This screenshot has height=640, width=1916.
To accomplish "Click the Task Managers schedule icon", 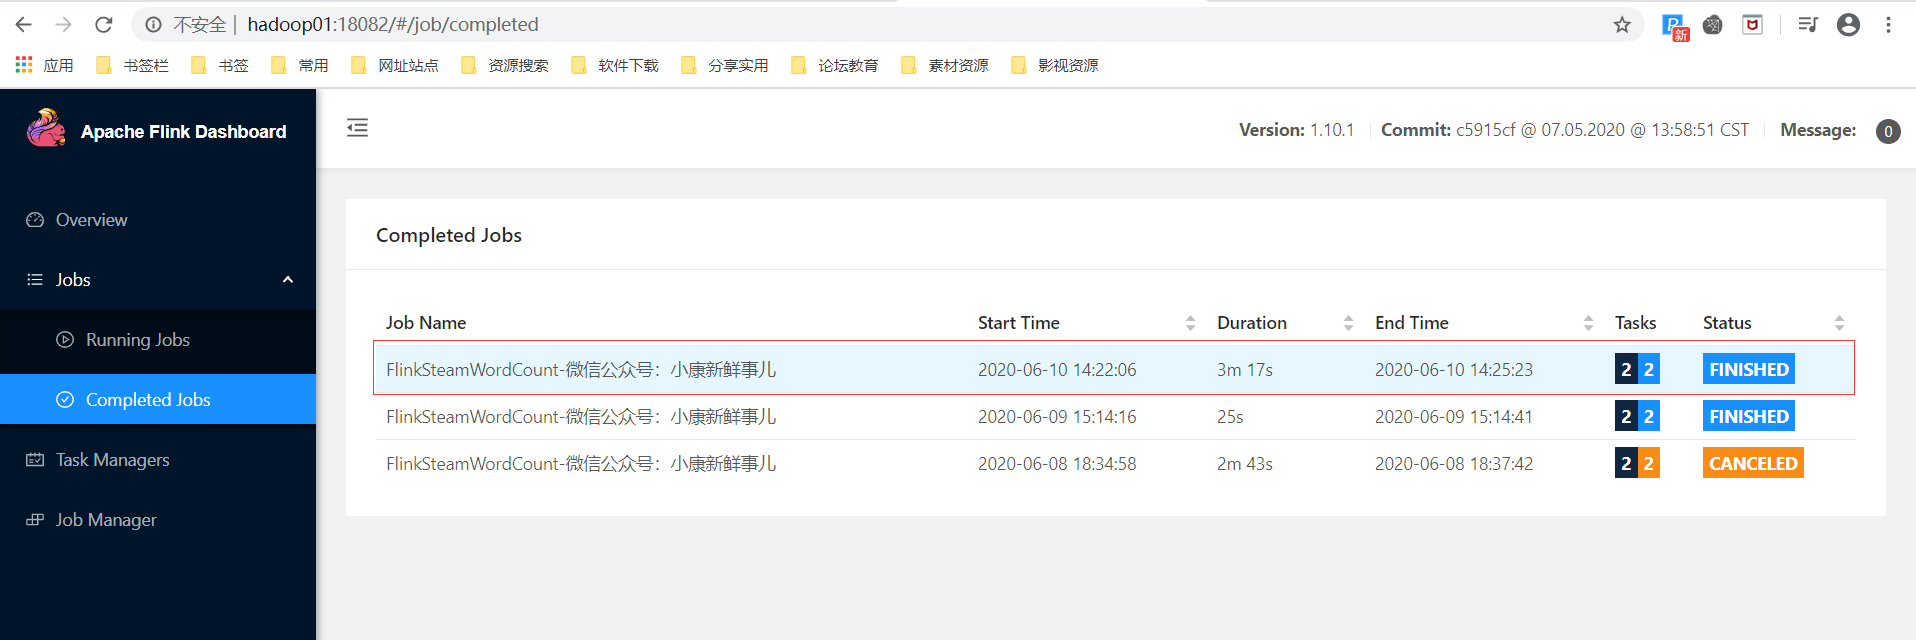I will click(x=35, y=459).
